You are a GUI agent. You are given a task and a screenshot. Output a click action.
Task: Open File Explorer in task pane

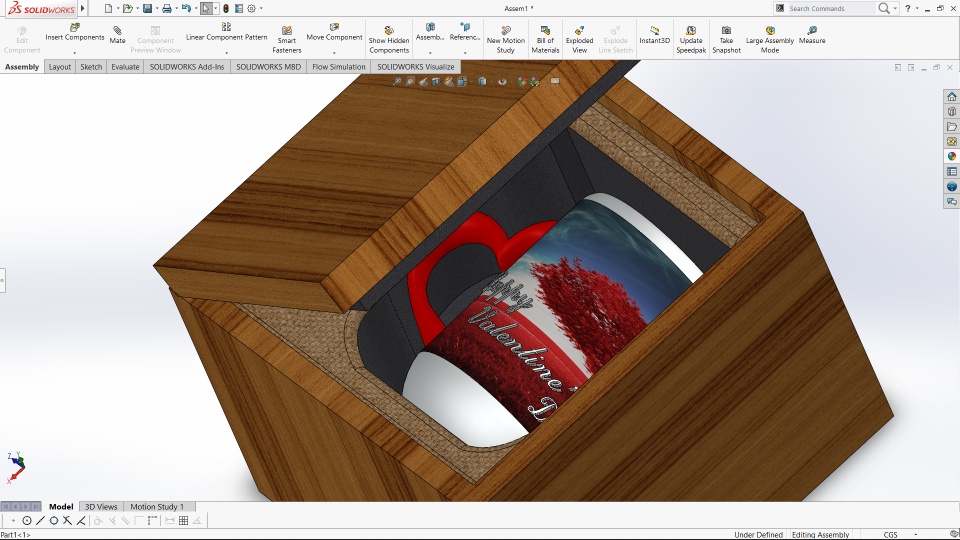tap(951, 127)
